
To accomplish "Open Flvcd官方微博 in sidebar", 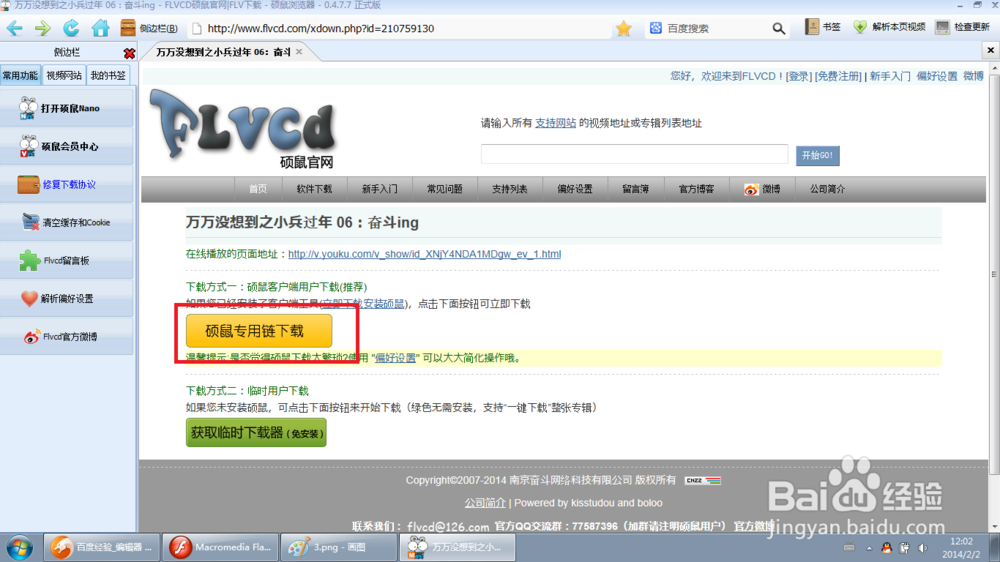I will 67,336.
